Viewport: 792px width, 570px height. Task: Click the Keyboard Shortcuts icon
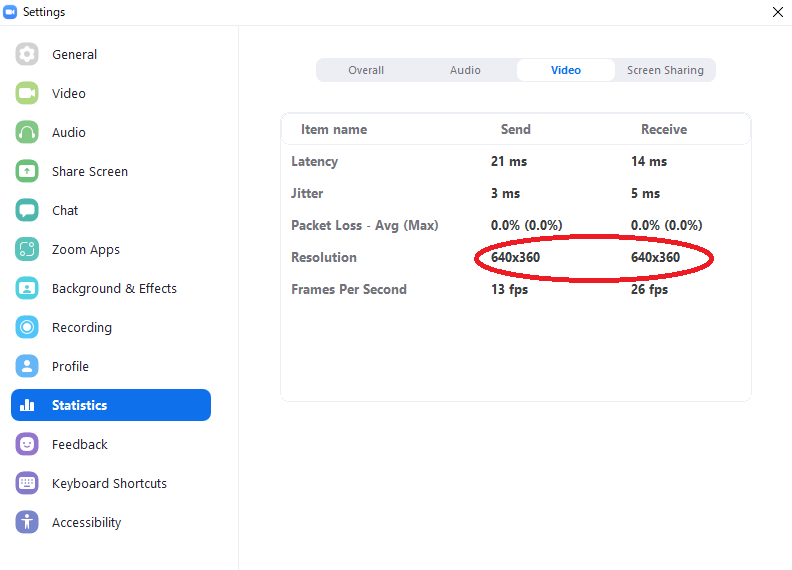[27, 484]
